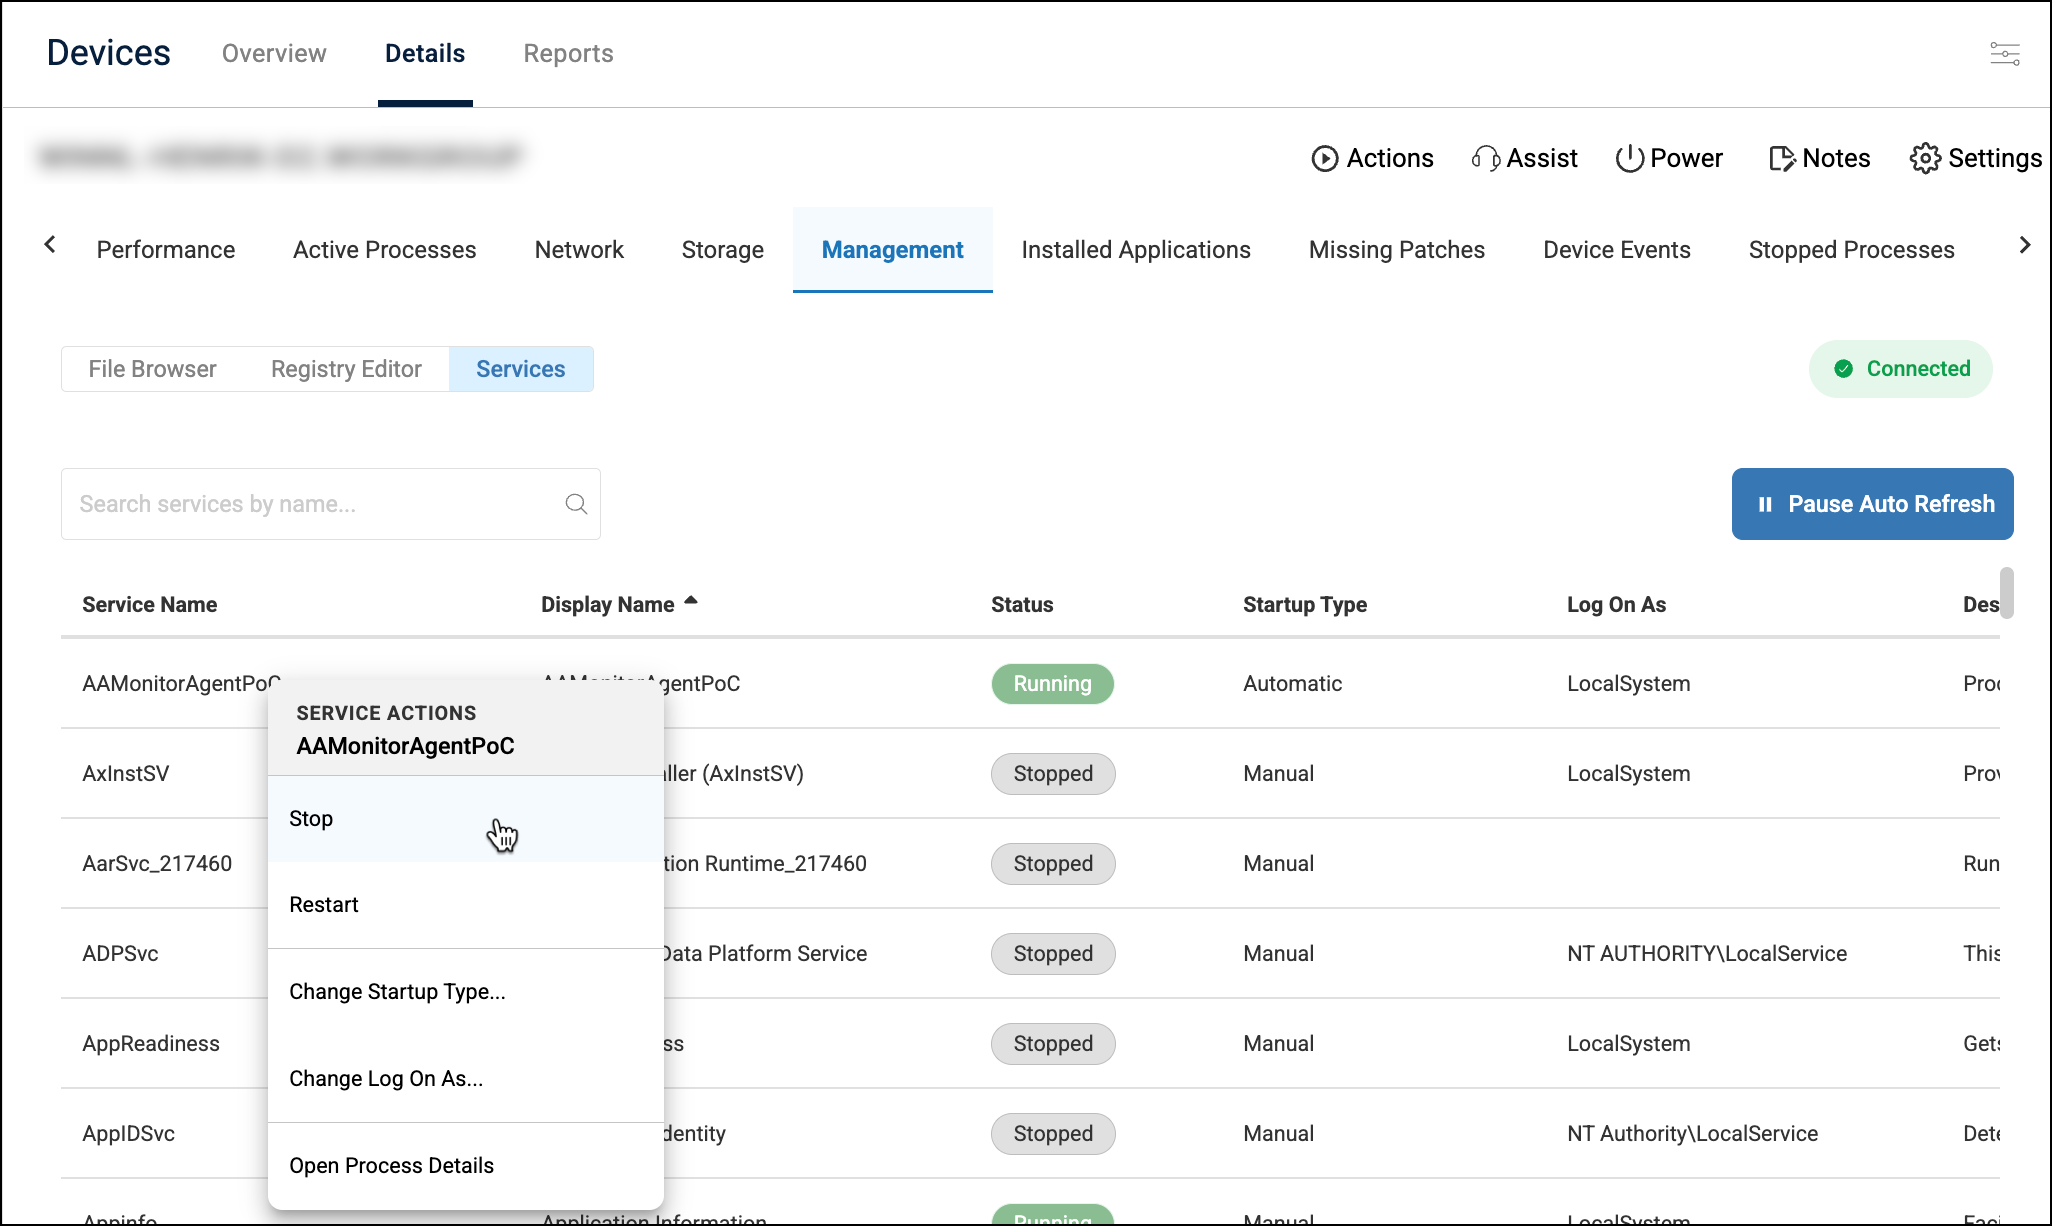Choose Restart in the service actions menu
2052x1226 pixels.
pyautogui.click(x=466, y=905)
